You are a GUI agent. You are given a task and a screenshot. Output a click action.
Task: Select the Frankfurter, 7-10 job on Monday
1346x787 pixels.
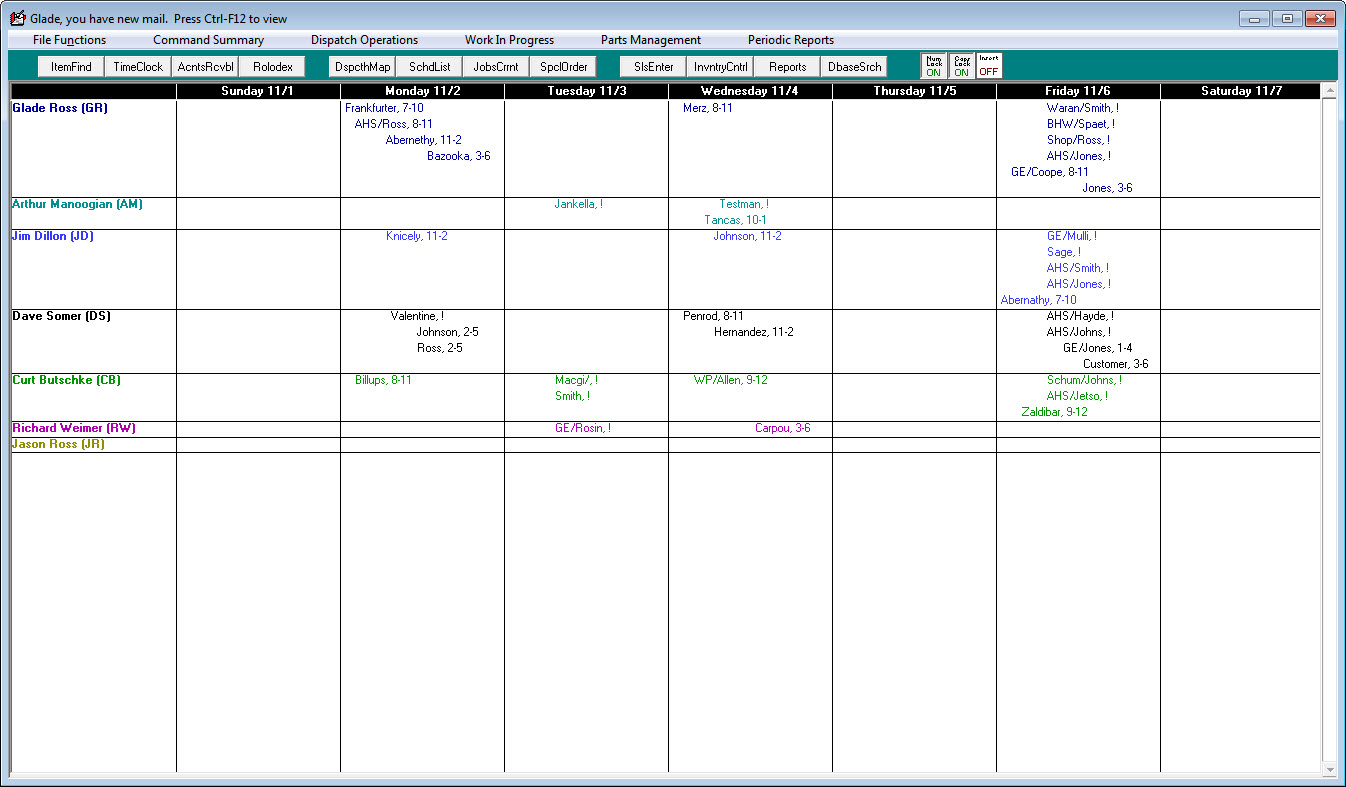(384, 108)
